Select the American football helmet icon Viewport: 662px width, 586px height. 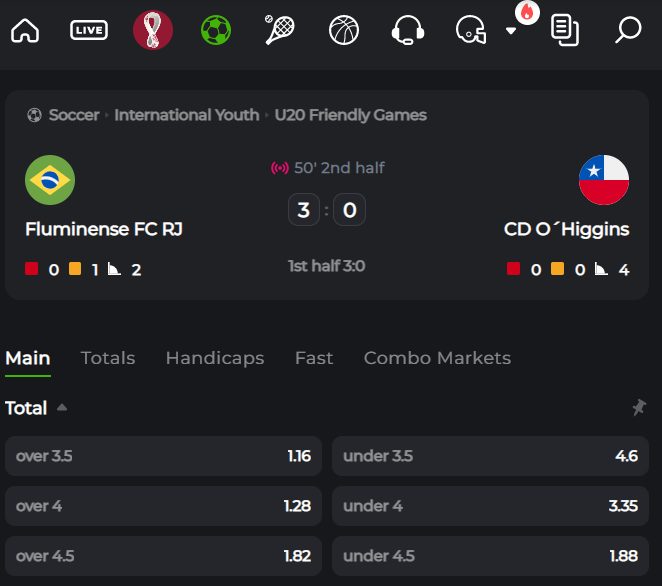[471, 30]
